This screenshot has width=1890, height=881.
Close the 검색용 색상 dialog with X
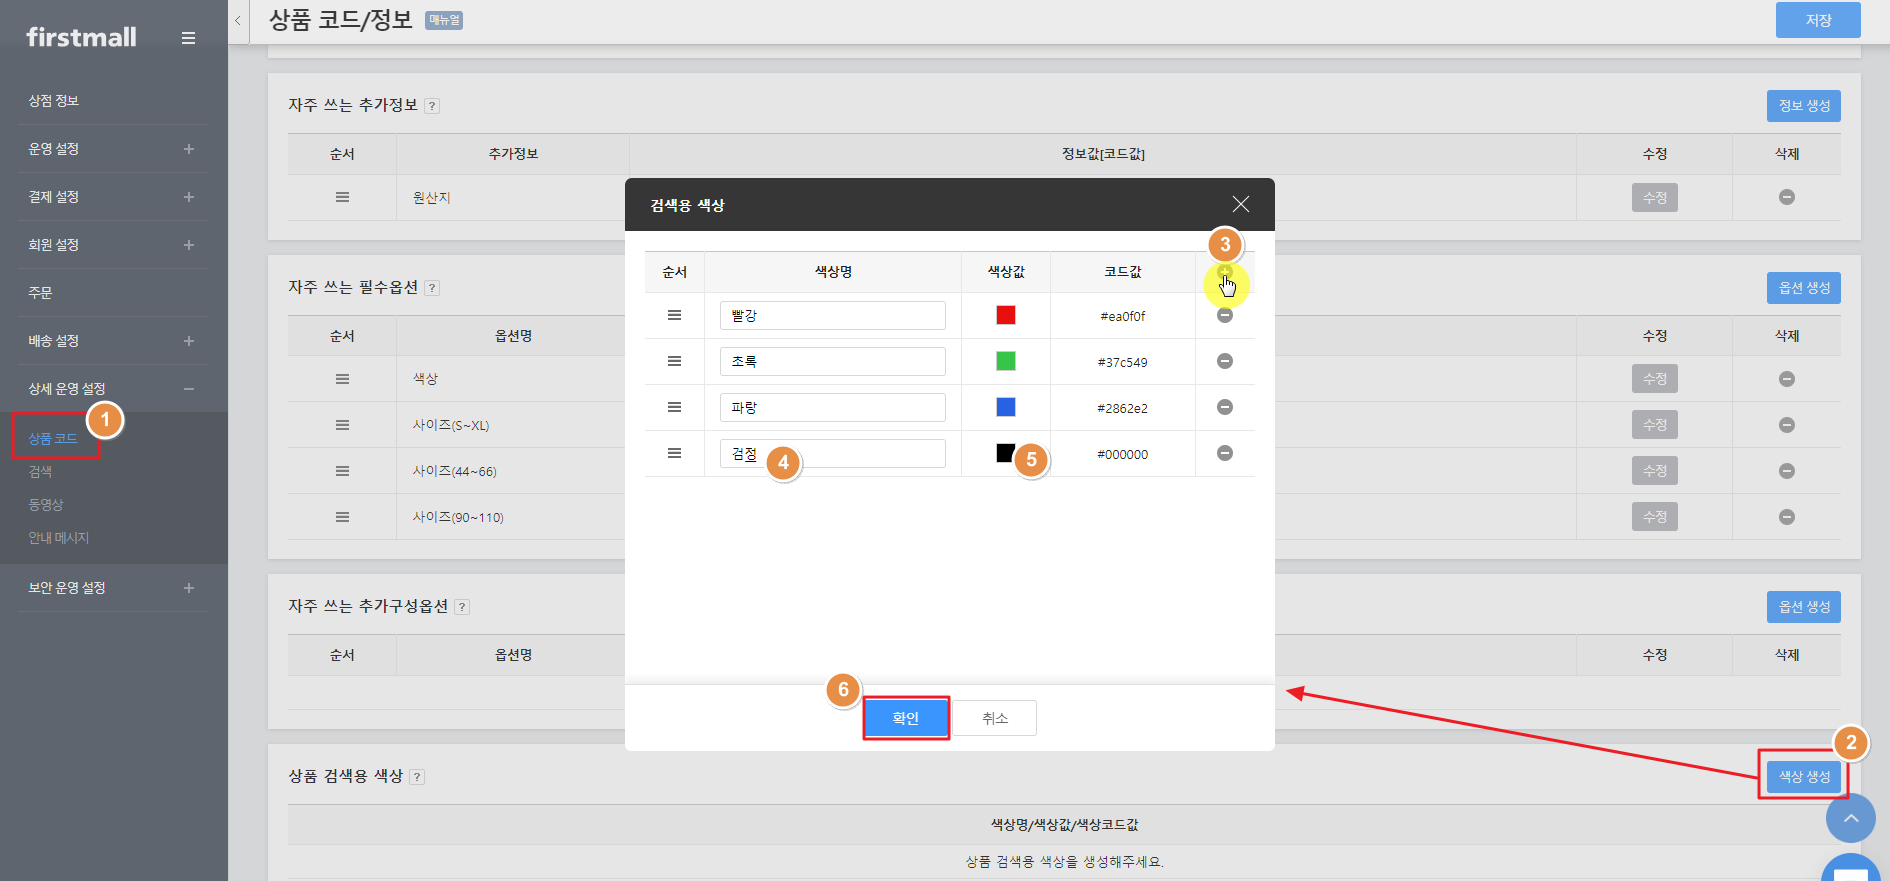click(x=1240, y=204)
